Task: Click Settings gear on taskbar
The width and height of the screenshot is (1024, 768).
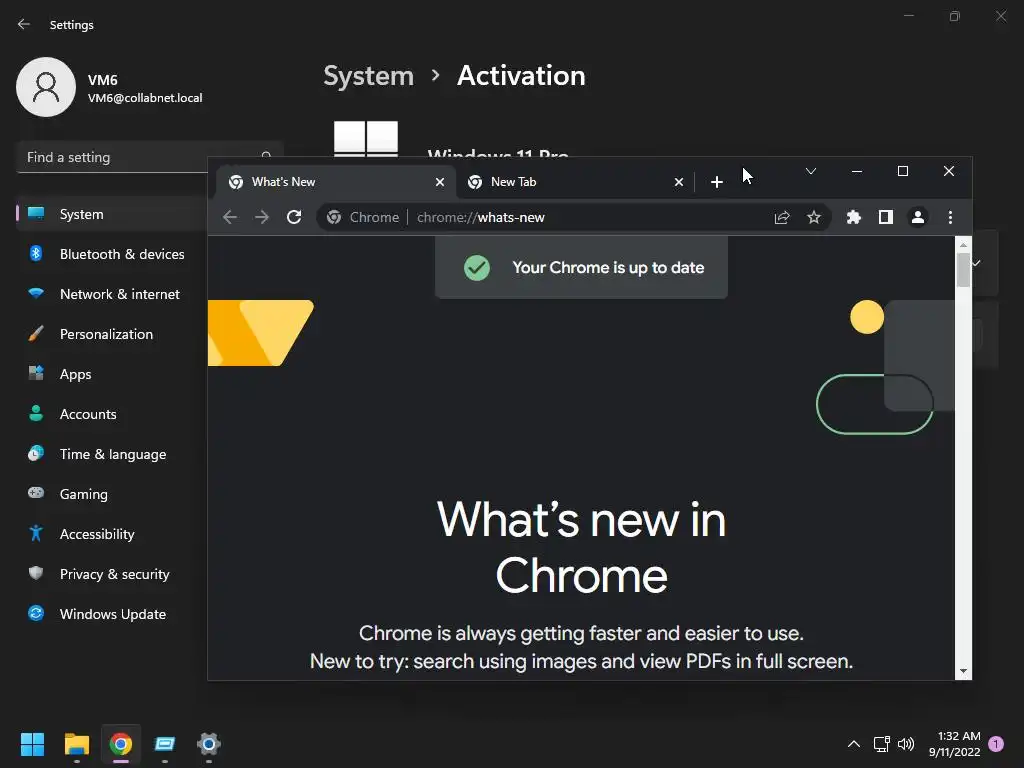Action: [x=209, y=744]
